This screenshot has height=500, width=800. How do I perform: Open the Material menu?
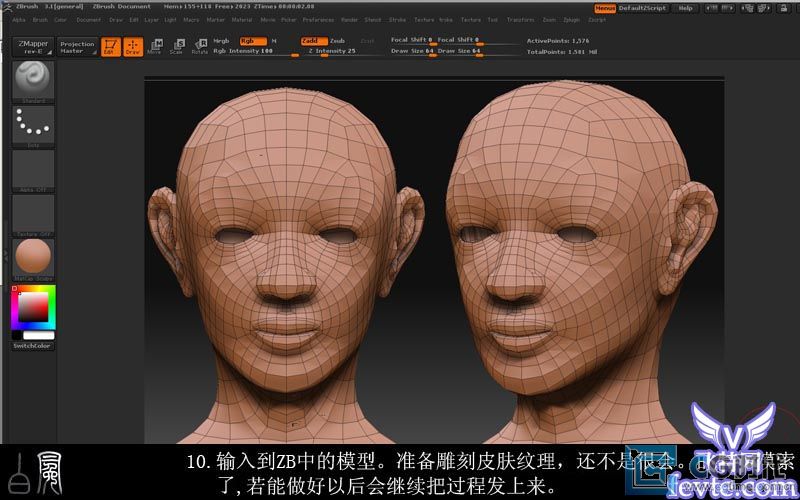[242, 20]
